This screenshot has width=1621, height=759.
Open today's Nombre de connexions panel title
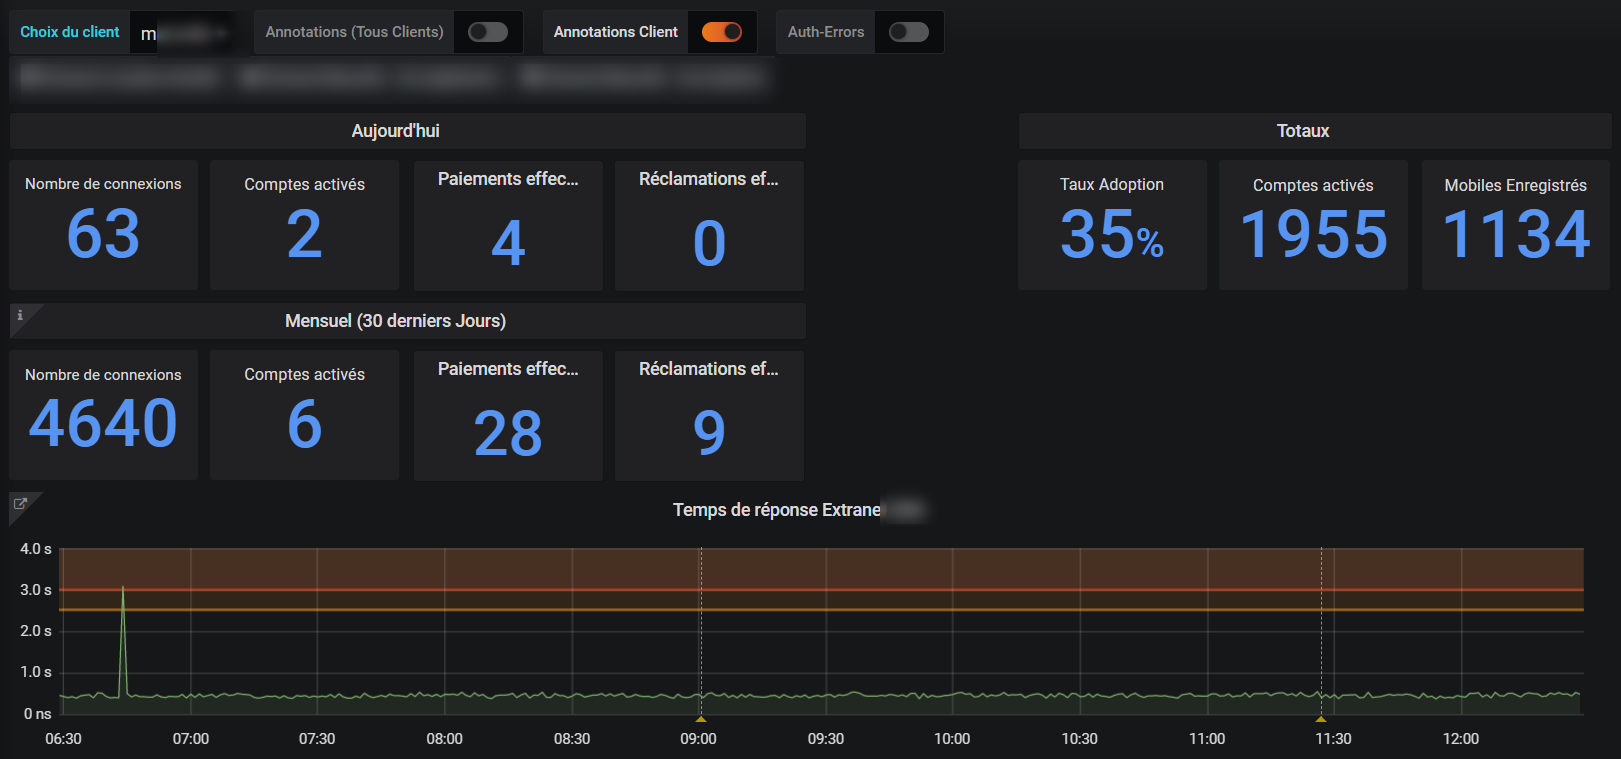pyautogui.click(x=103, y=184)
